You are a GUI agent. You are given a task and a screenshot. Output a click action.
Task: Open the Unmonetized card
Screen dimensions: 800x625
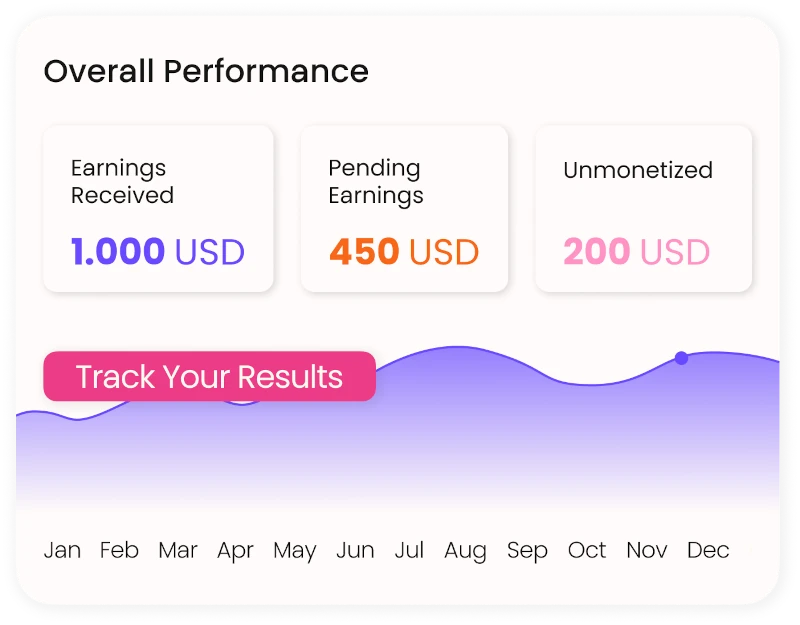point(643,209)
